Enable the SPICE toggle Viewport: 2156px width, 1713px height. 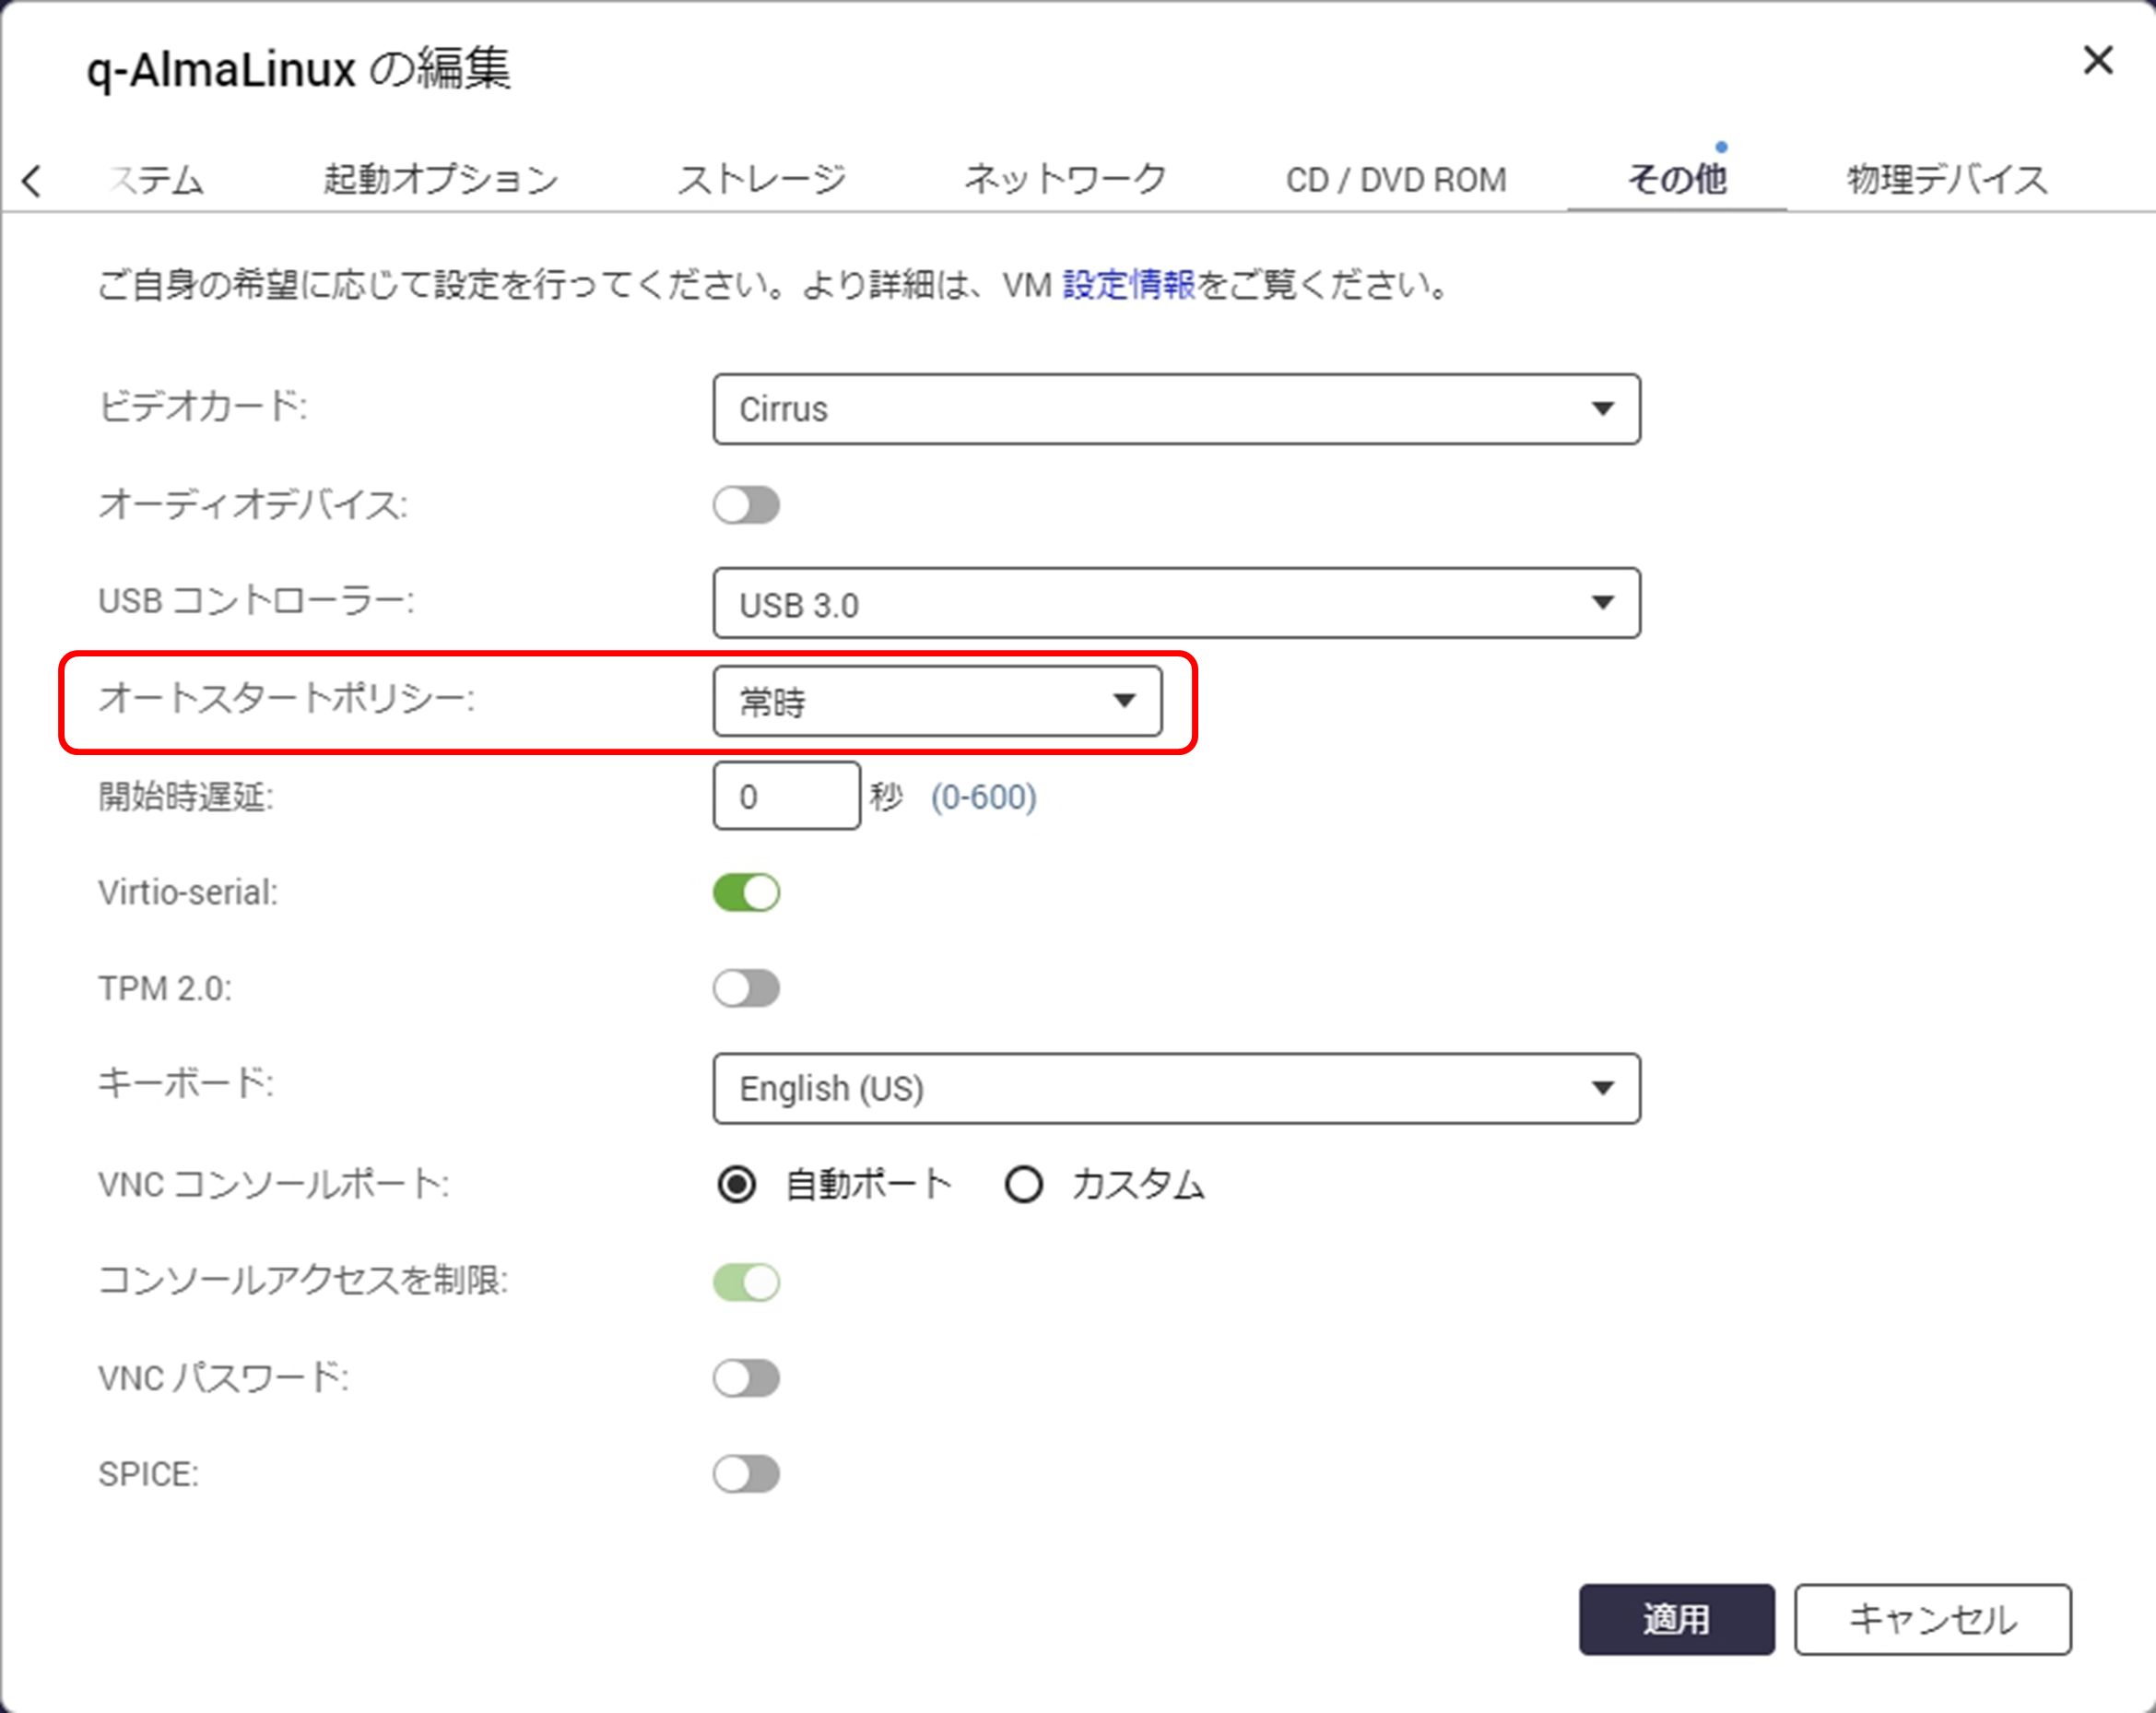(746, 1474)
